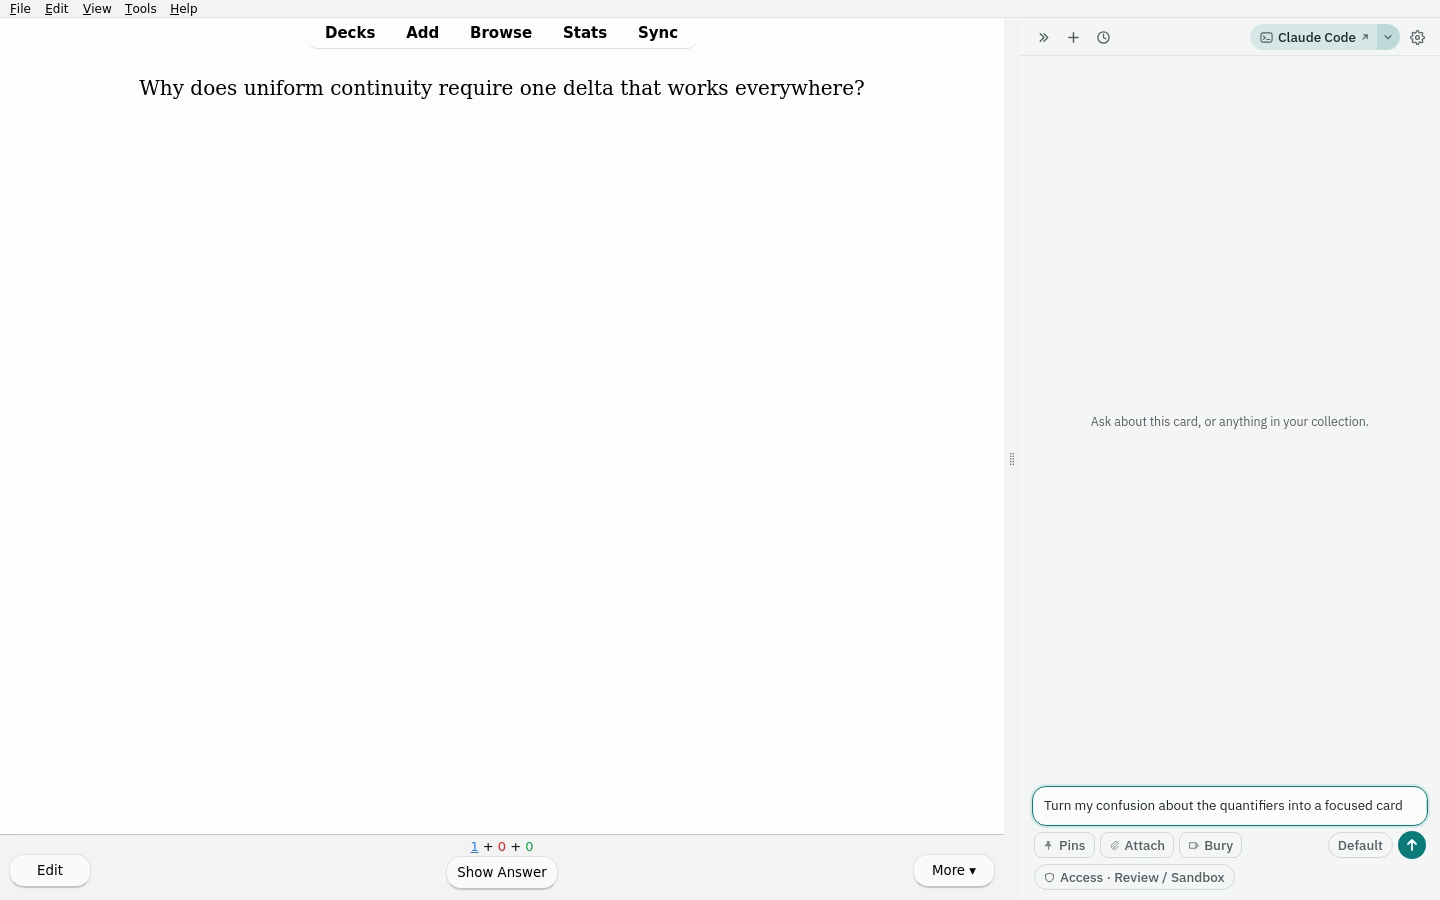Screen dimensions: 1440x900
Task: Open Access · Review / Sandbox settings
Action: (x=1134, y=877)
